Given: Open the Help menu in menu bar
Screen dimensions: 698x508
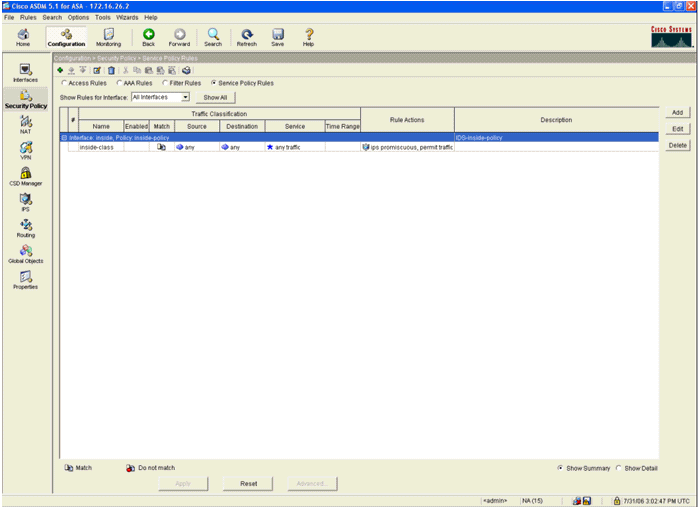Looking at the screenshot, I should [x=151, y=17].
